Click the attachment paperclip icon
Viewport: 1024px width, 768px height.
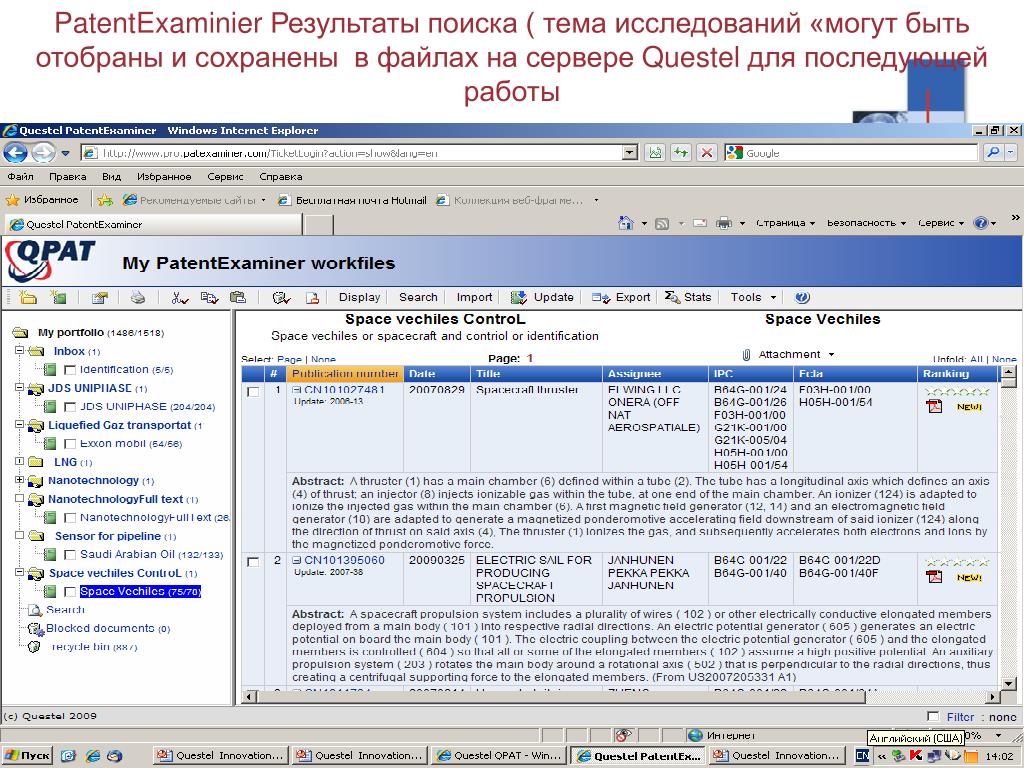(x=746, y=355)
